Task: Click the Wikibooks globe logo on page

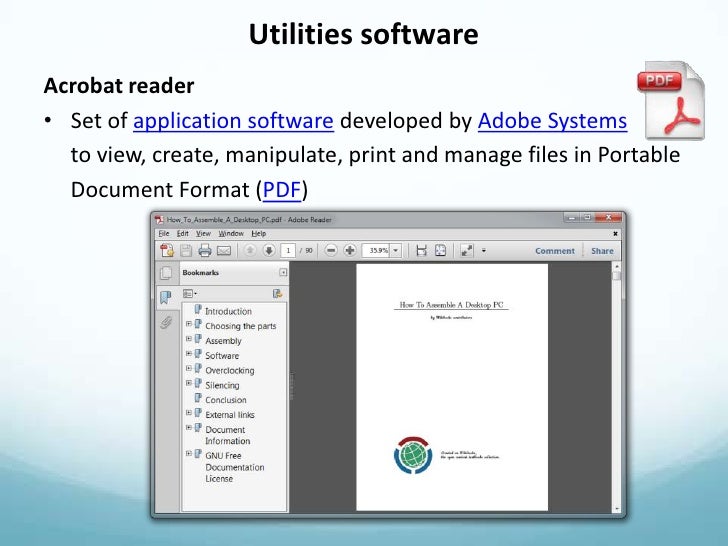Action: [x=413, y=455]
